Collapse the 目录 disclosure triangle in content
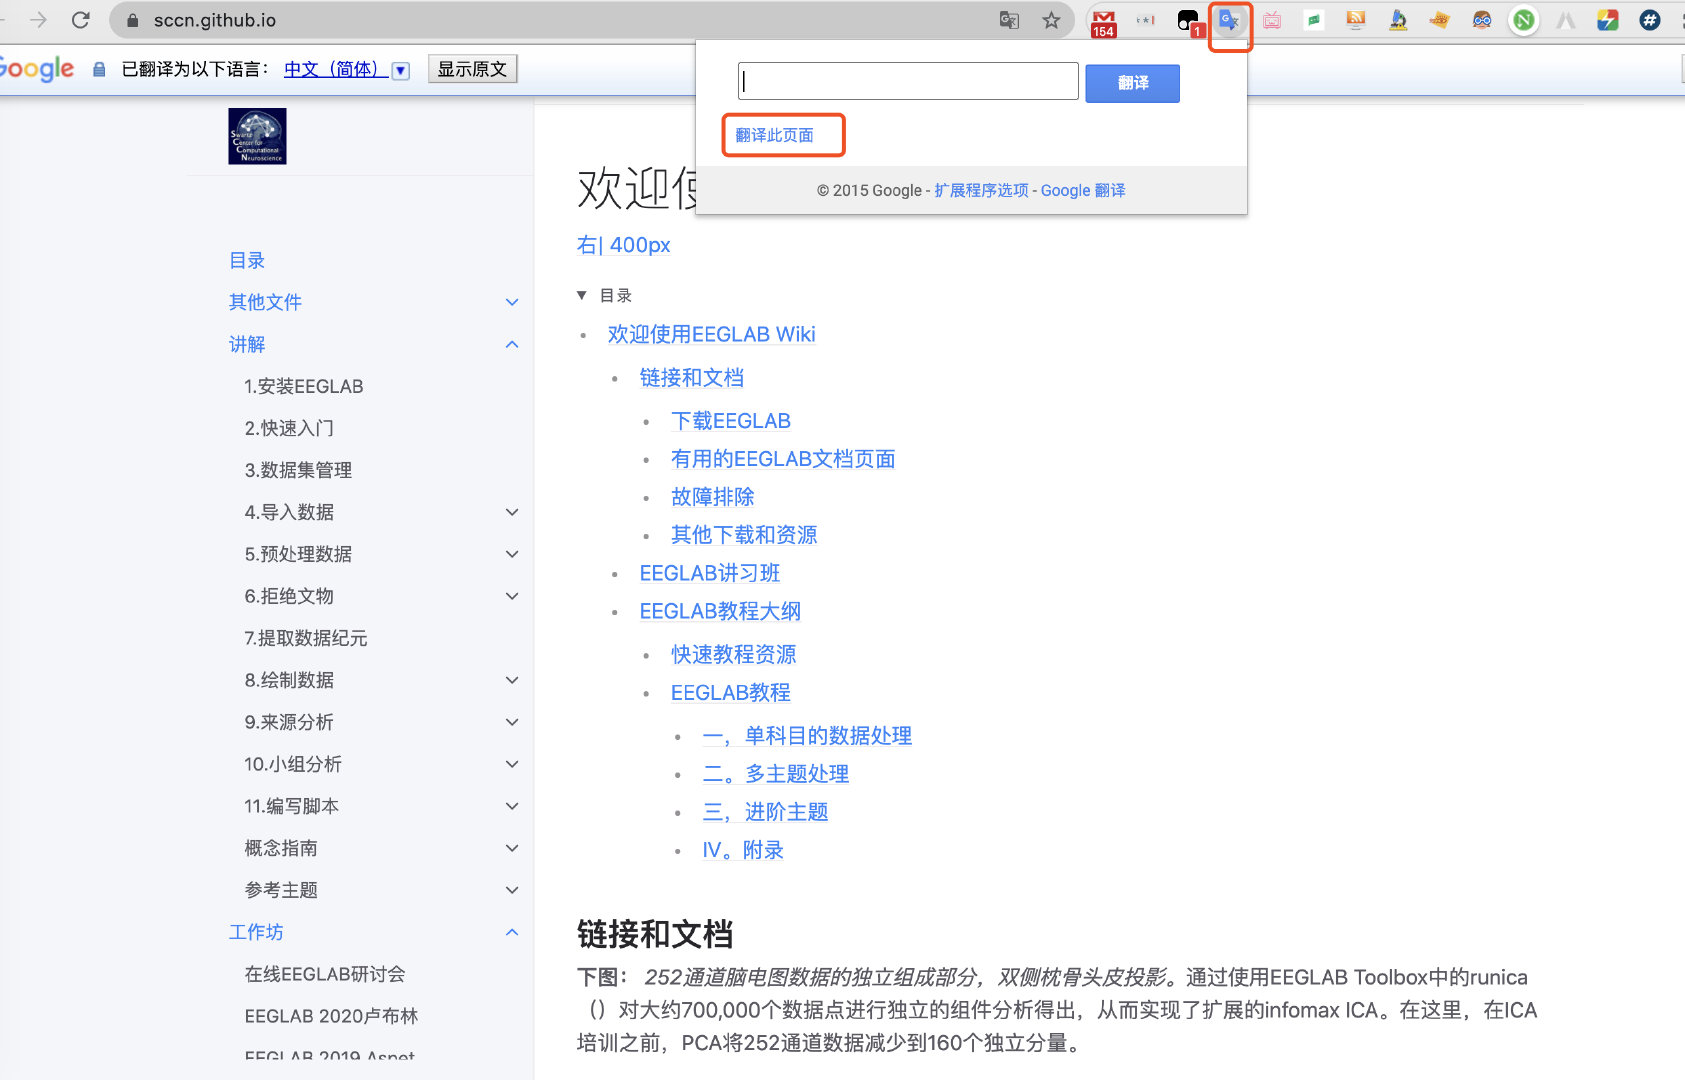 coord(581,295)
